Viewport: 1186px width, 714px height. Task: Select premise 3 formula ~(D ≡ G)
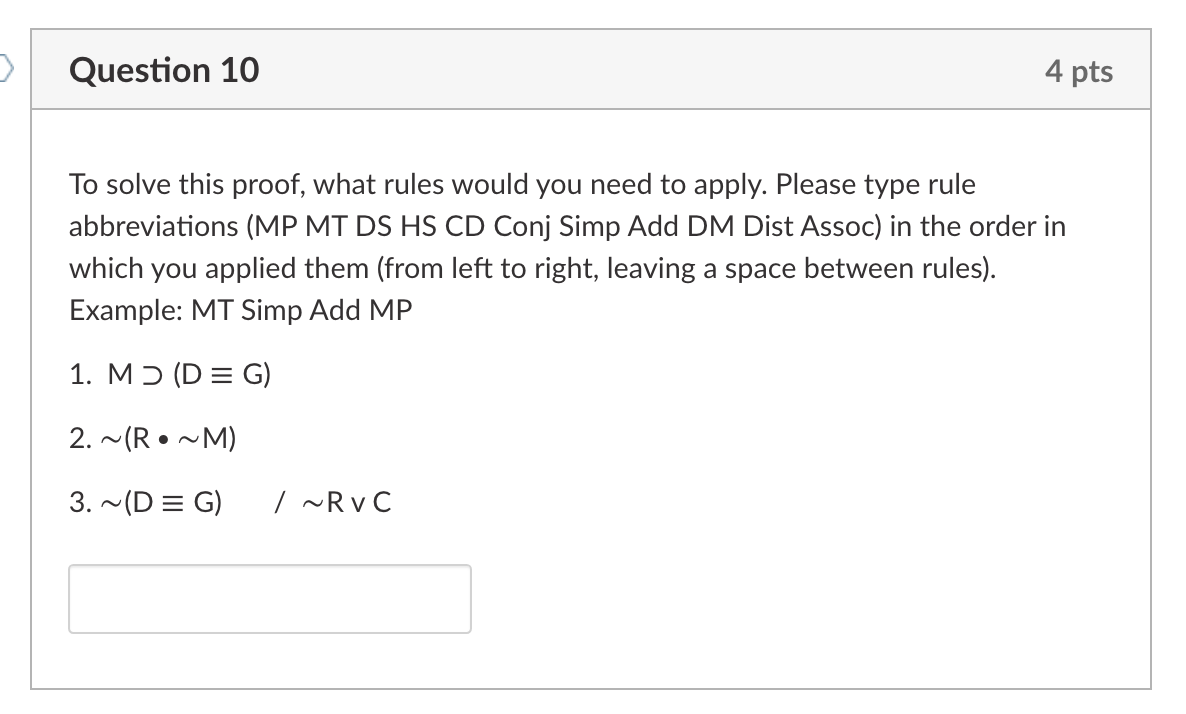[161, 502]
